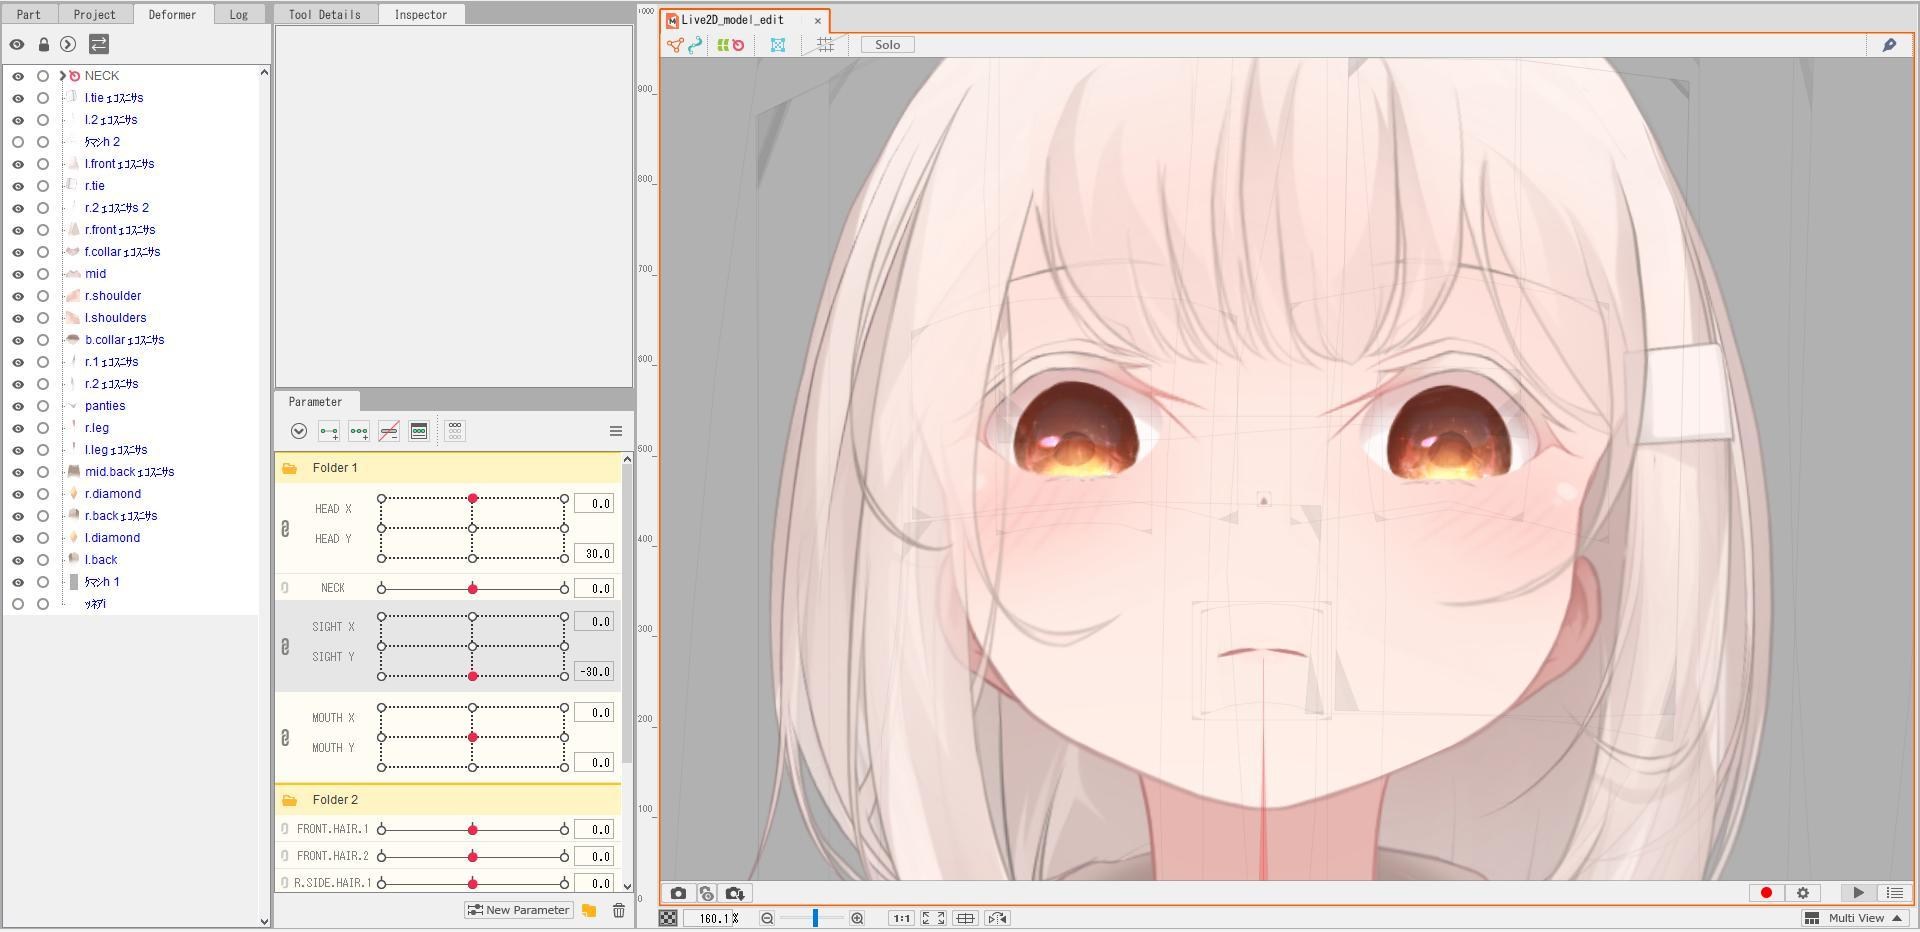This screenshot has height=932, width=1920.
Task: Toggle the grid display icon
Action: 825,45
